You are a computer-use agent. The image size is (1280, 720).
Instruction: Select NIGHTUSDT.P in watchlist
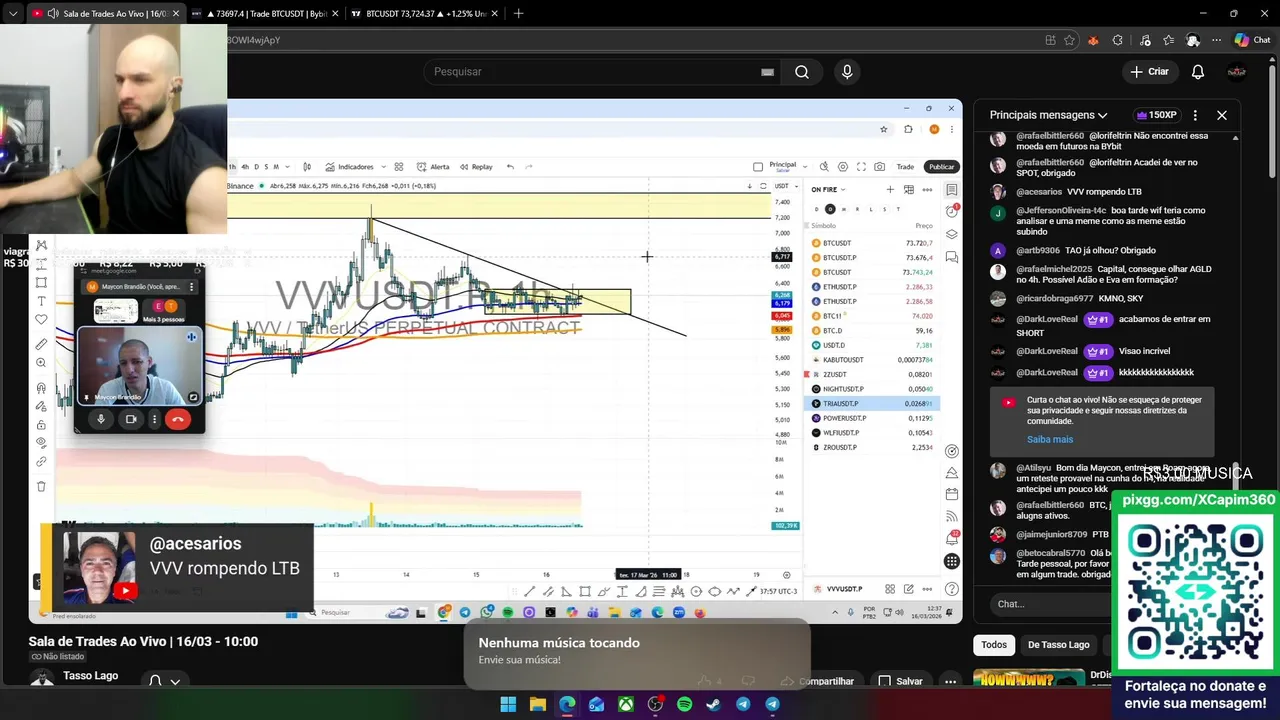872,389
